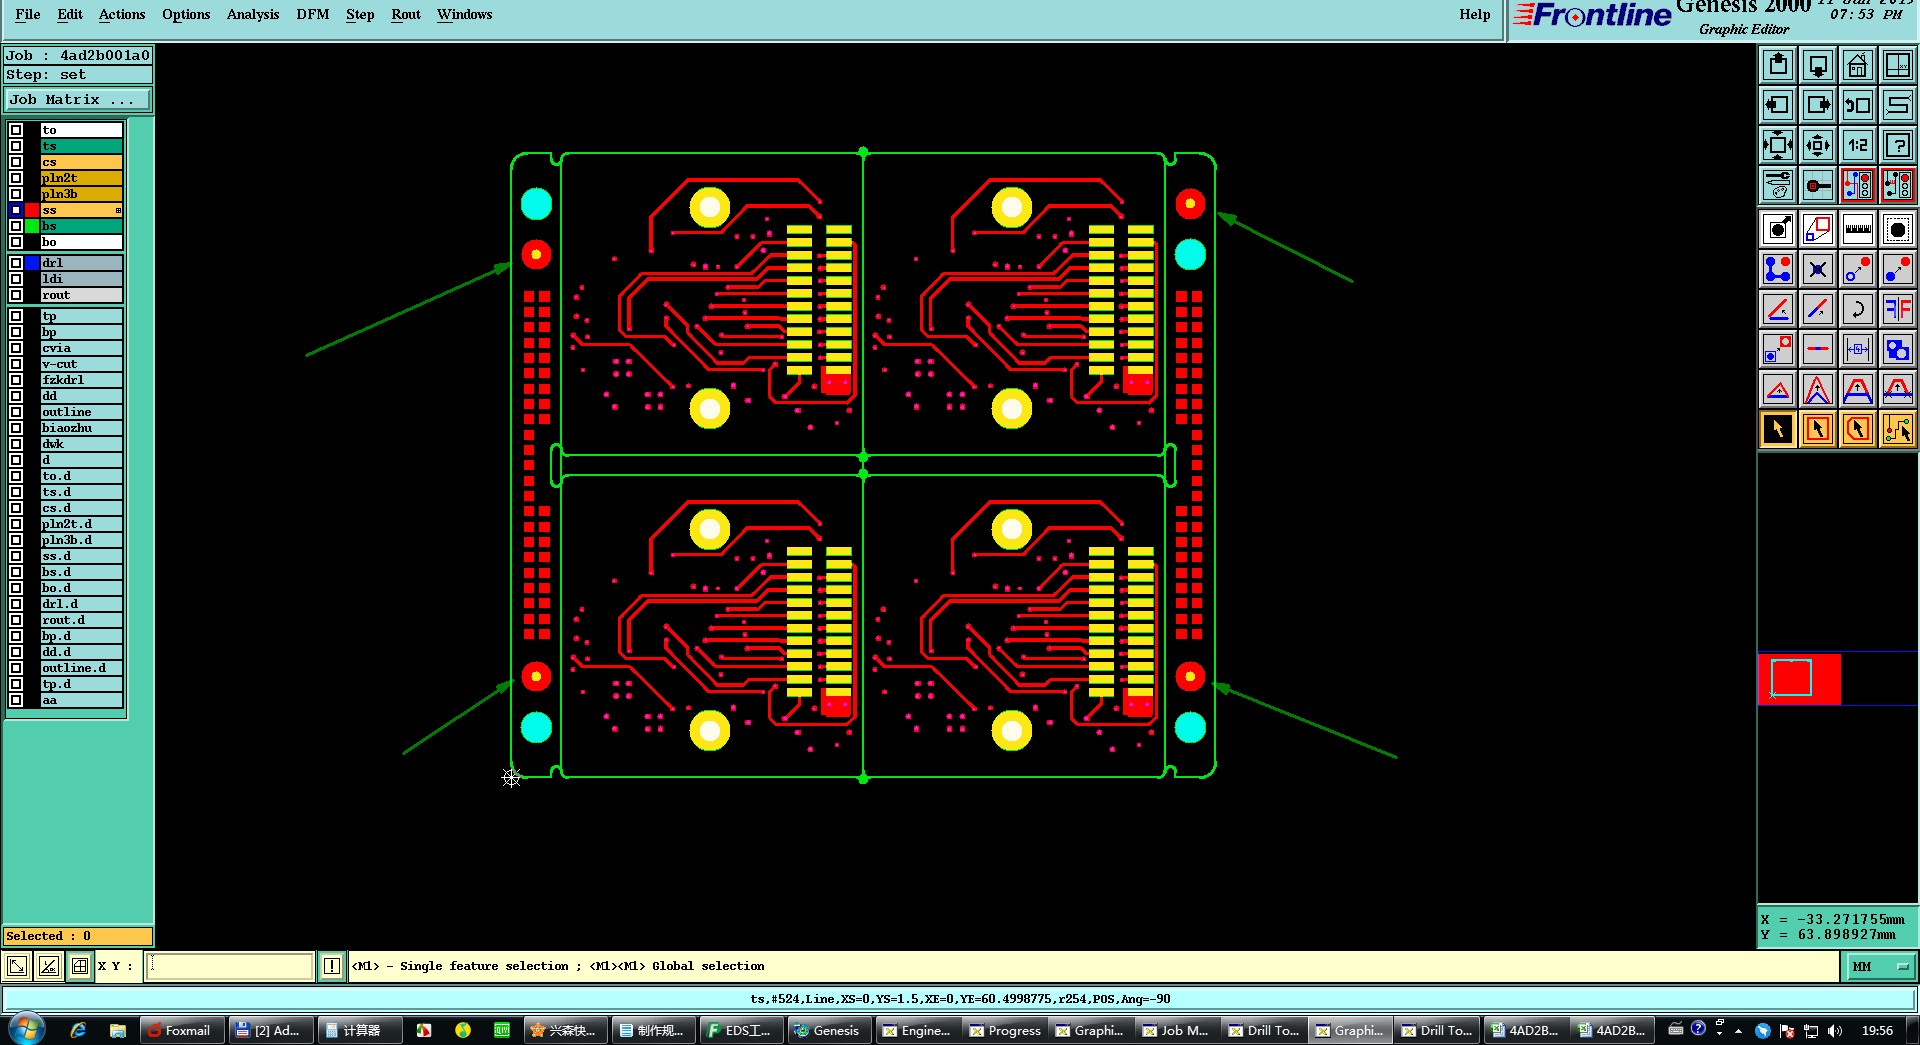
Task: Open the File menu
Action: [28, 14]
